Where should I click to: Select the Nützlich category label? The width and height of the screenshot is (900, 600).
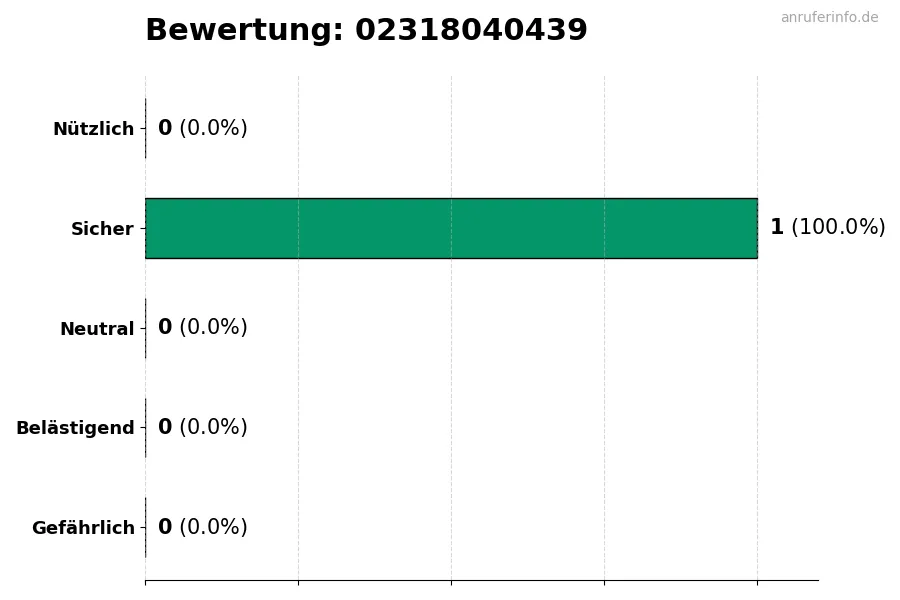pos(93,129)
